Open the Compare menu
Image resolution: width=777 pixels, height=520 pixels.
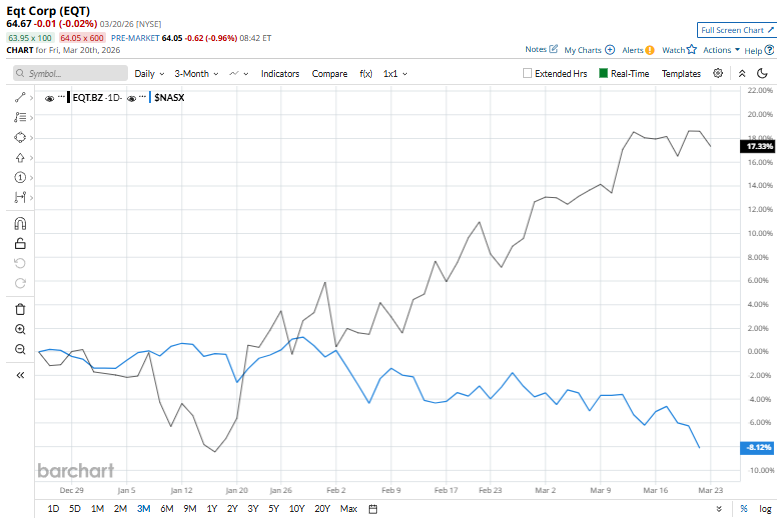pyautogui.click(x=330, y=73)
